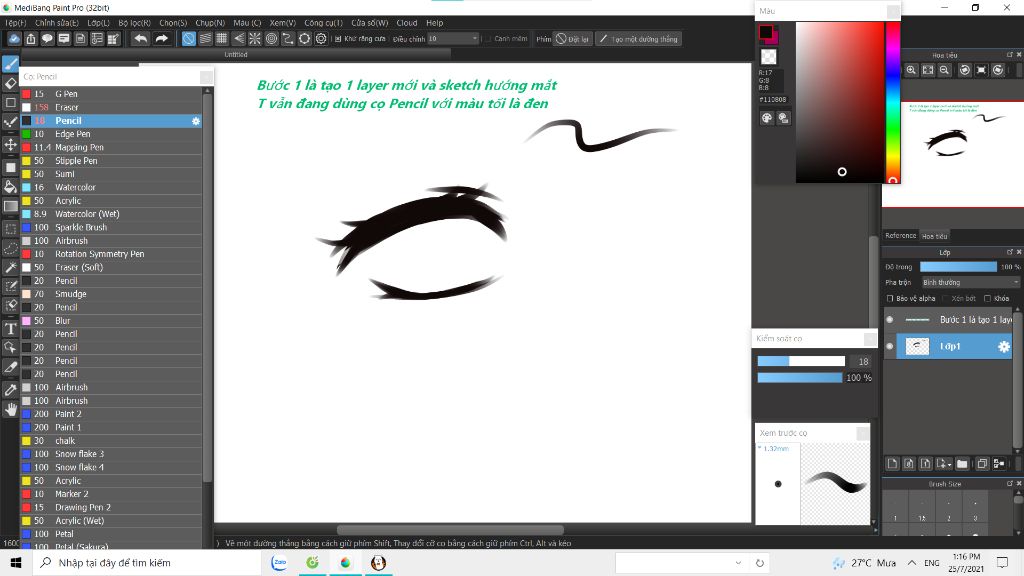Select the Gradient tool icon
This screenshot has height=576, width=1024.
pyautogui.click(x=10, y=206)
